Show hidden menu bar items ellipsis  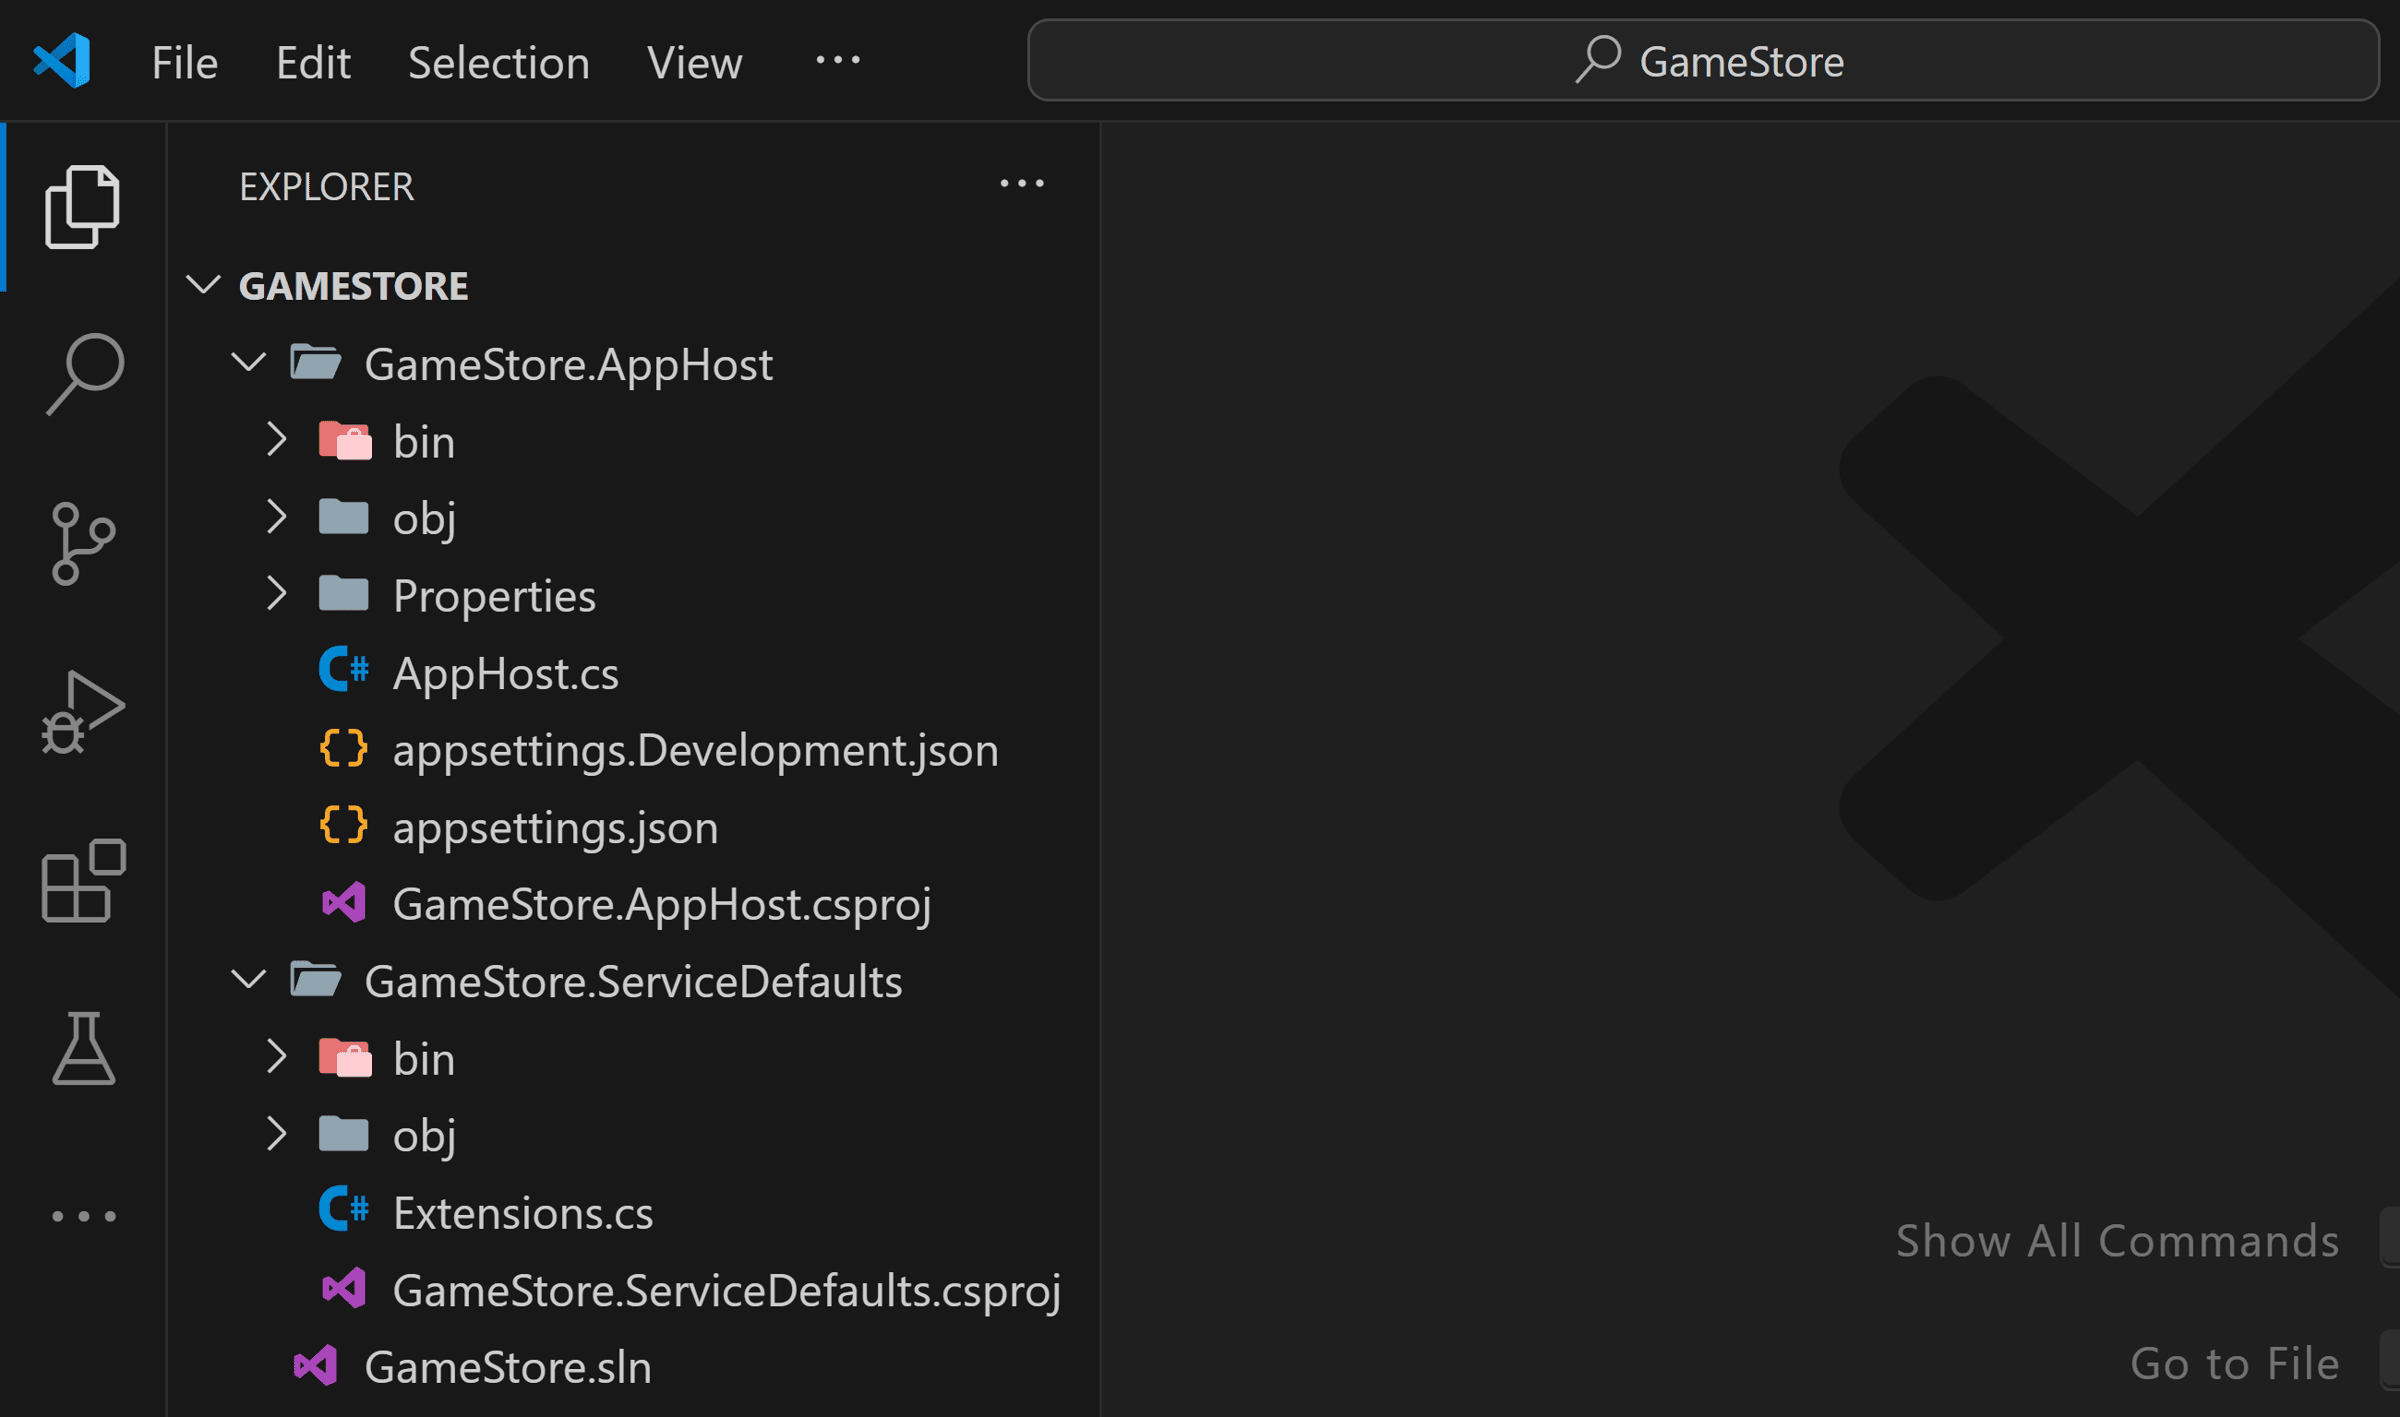(x=838, y=60)
